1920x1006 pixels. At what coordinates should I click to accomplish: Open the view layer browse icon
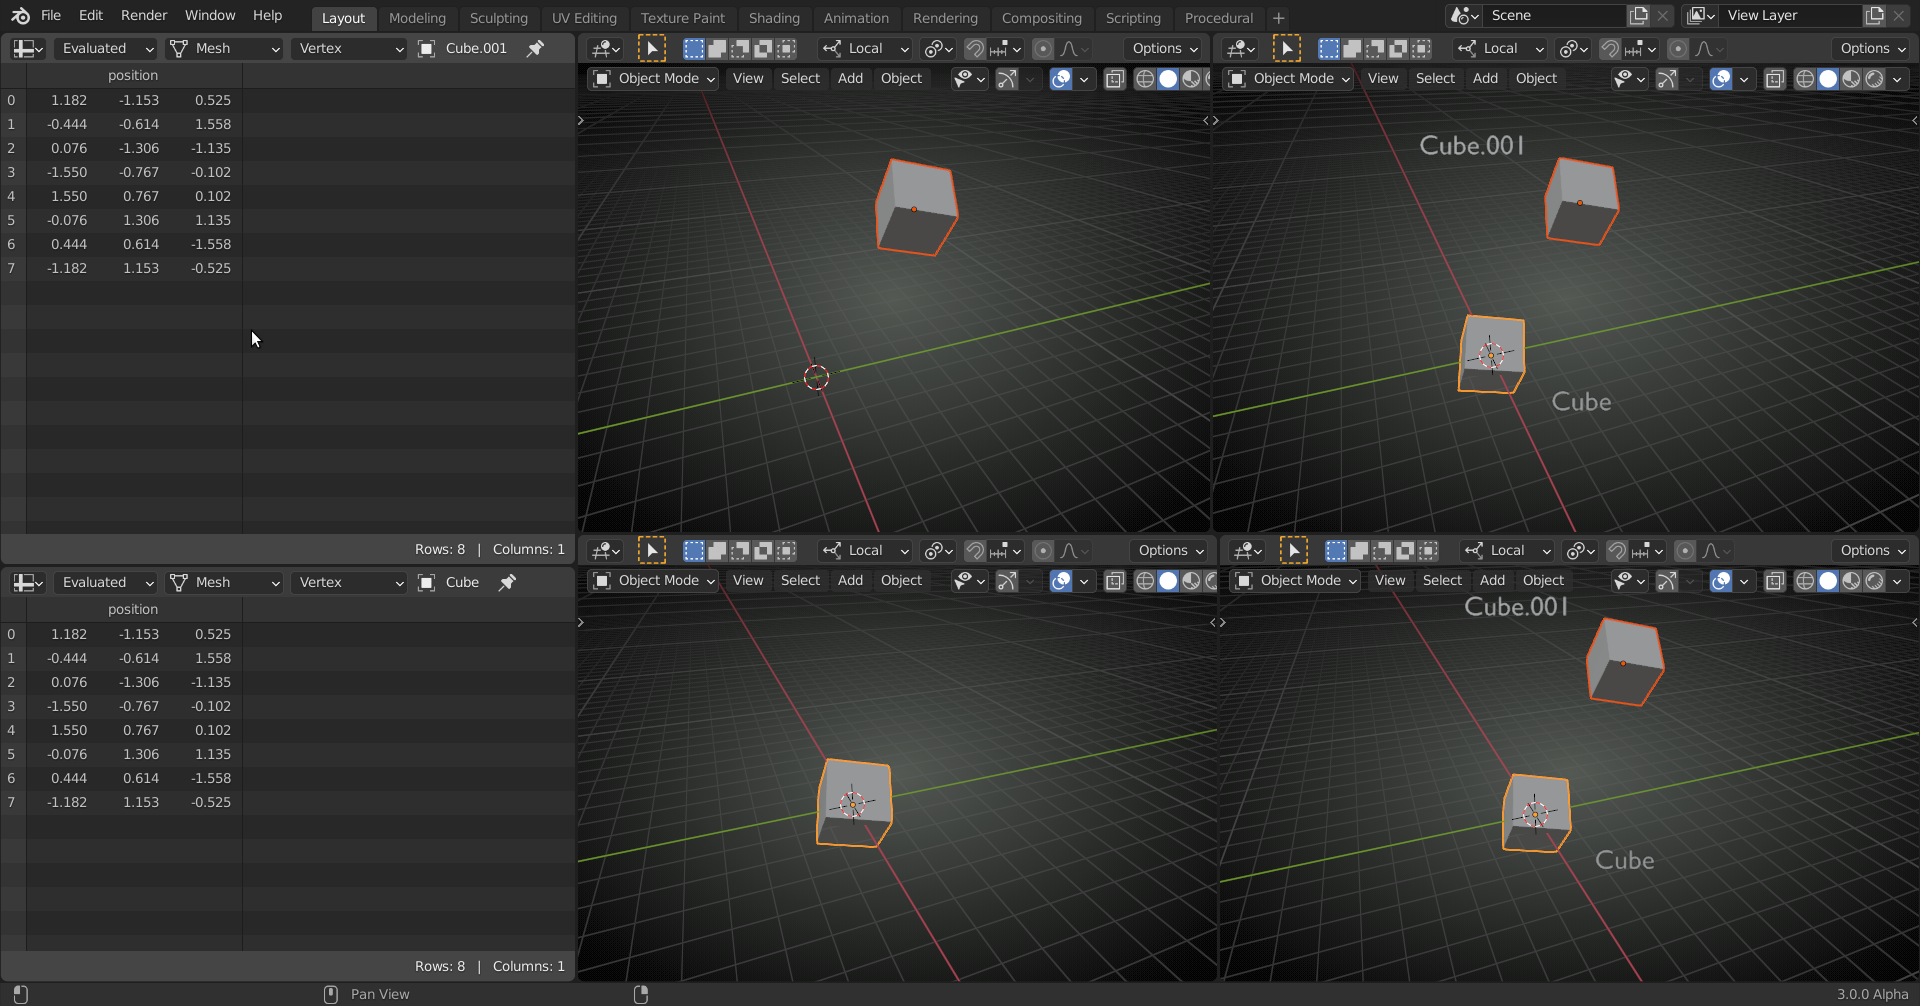[x=1700, y=16]
